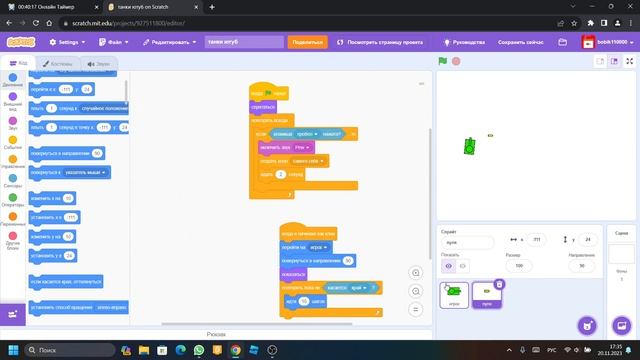Open sound dropdown in play sound block
The height and width of the screenshot is (360, 640).
[x=302, y=147]
